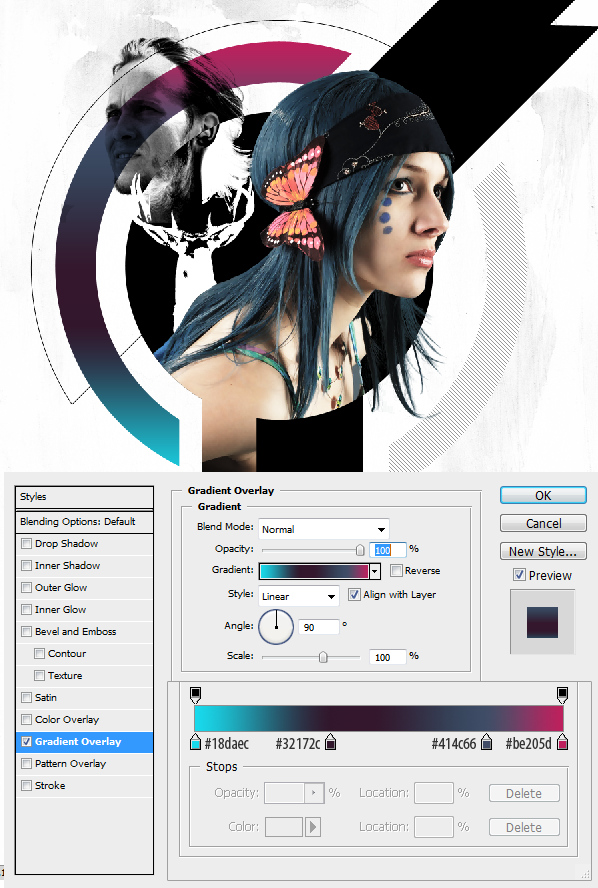This screenshot has width=598, height=888.
Task: Select the cyan #18daec color stop
Action: (195, 742)
